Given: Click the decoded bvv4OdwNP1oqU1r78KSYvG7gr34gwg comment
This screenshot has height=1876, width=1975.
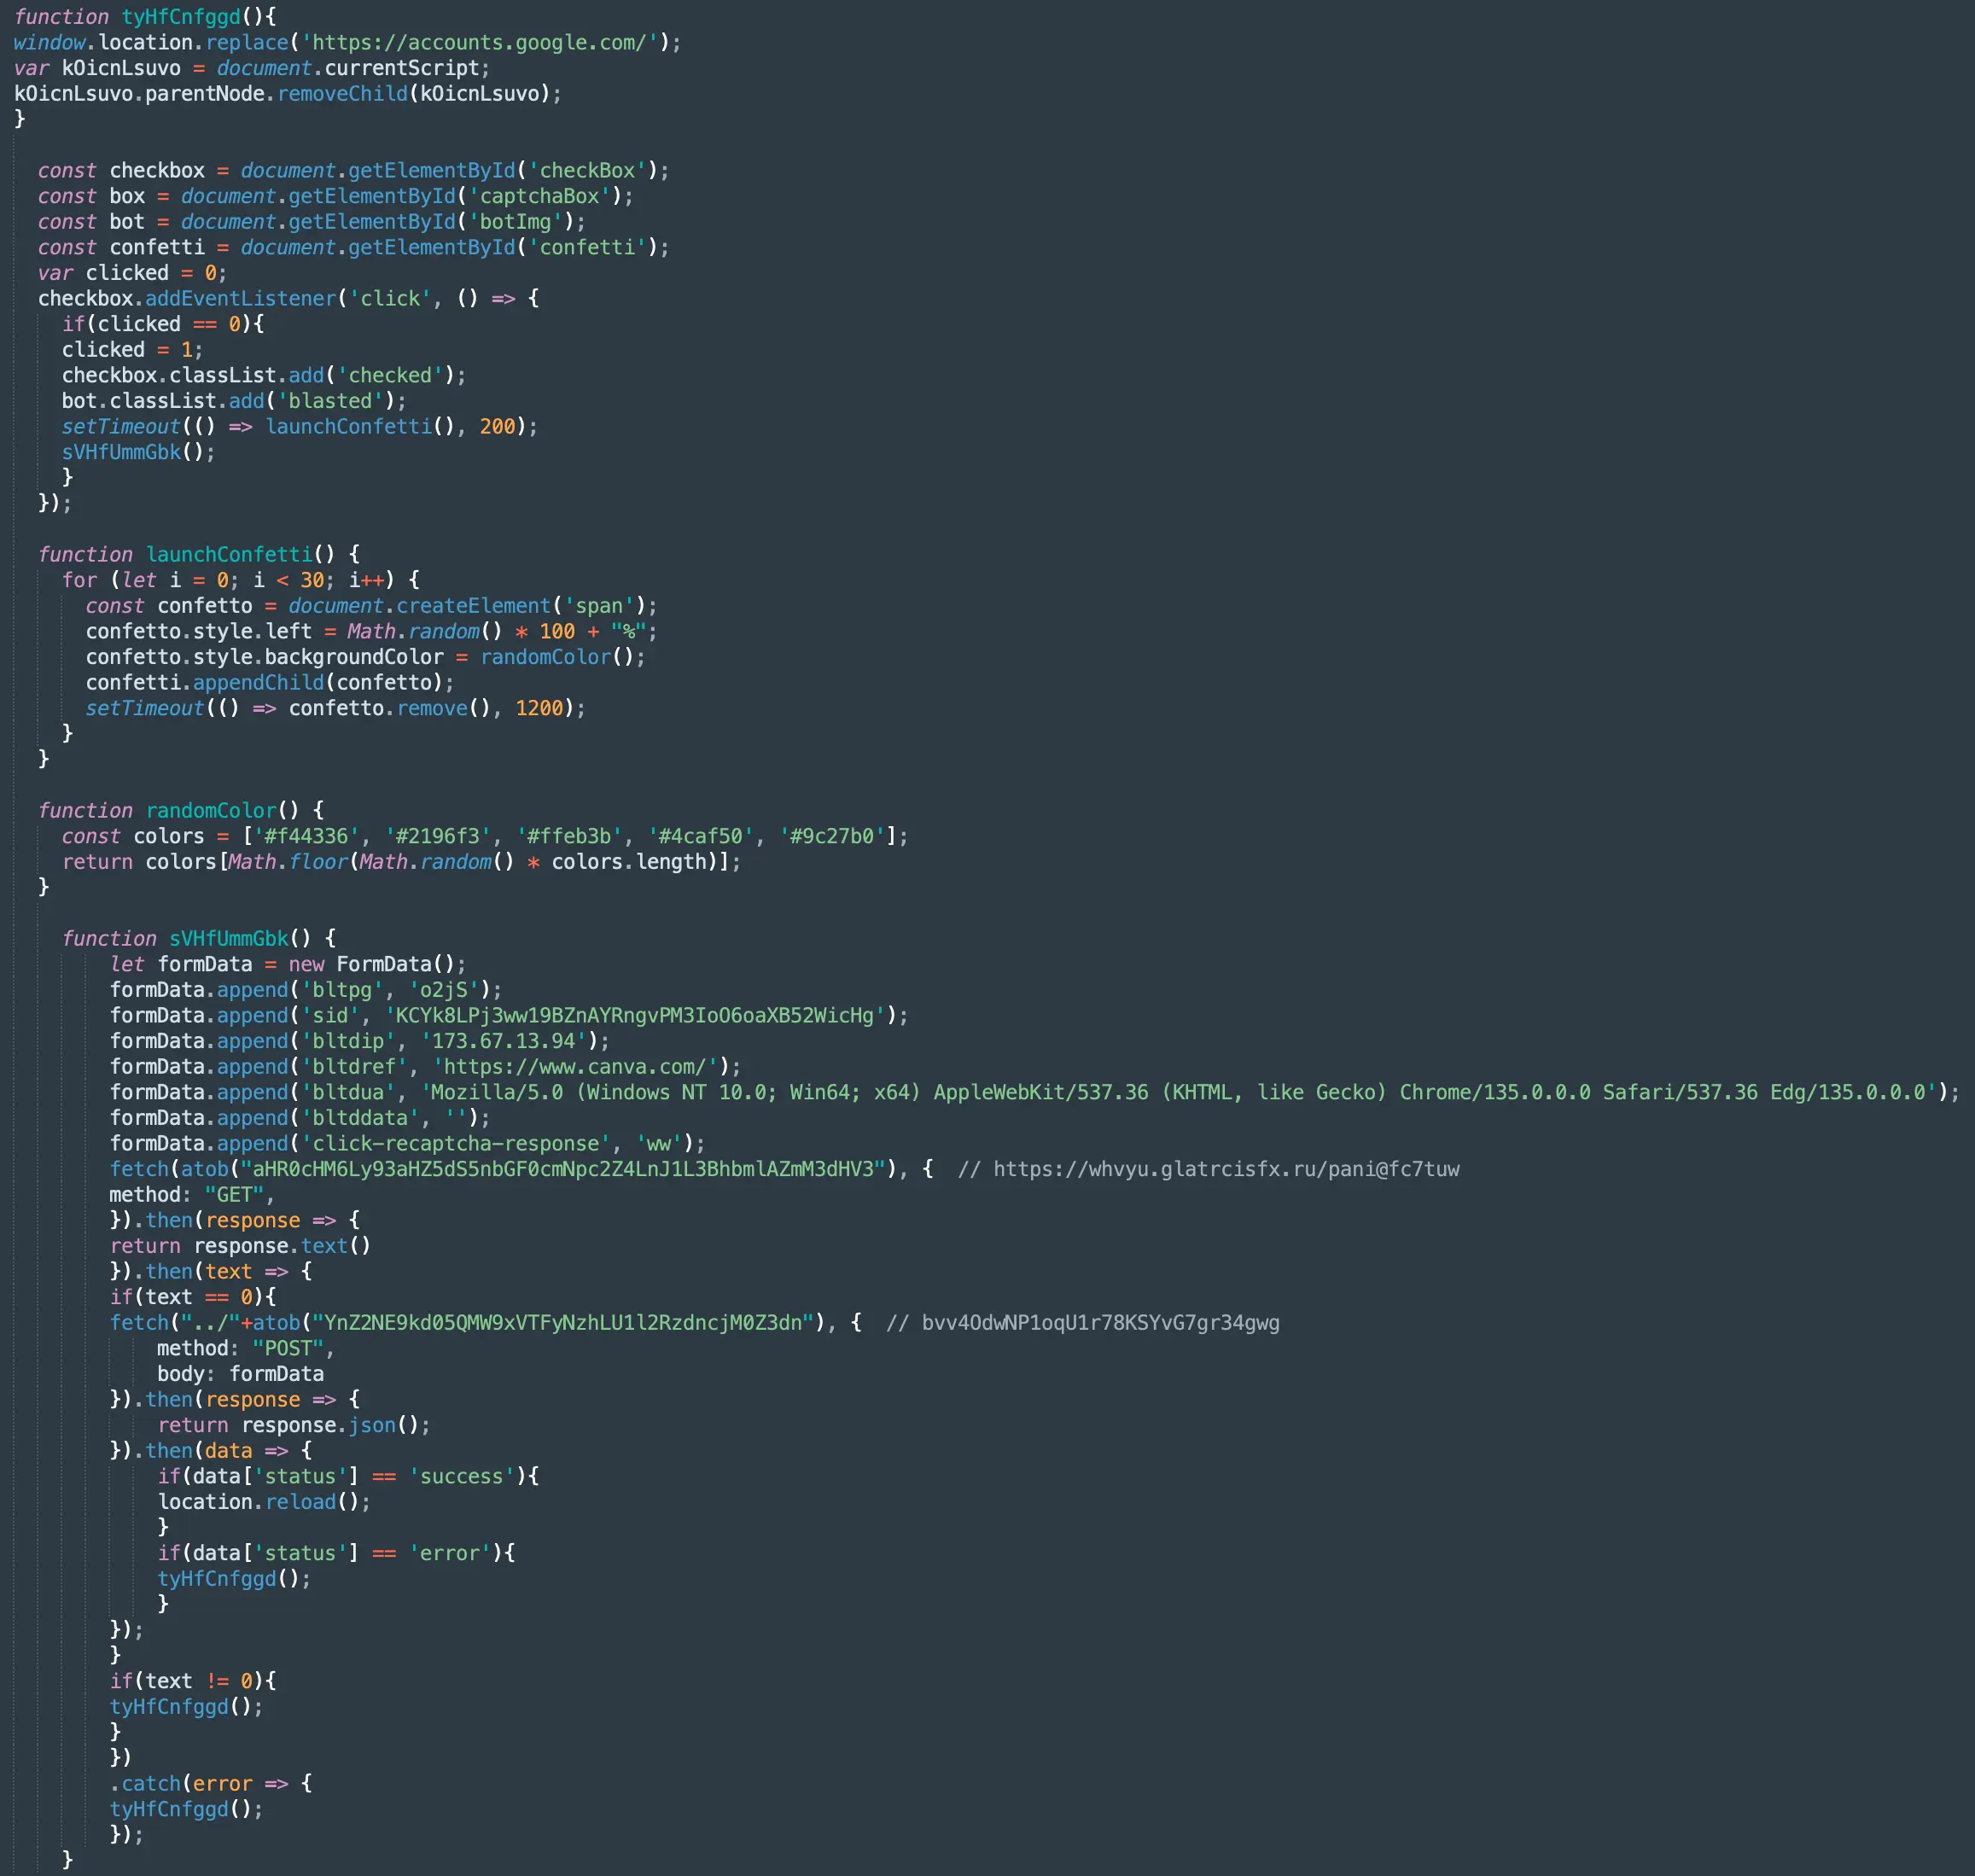Looking at the screenshot, I should [1099, 1323].
